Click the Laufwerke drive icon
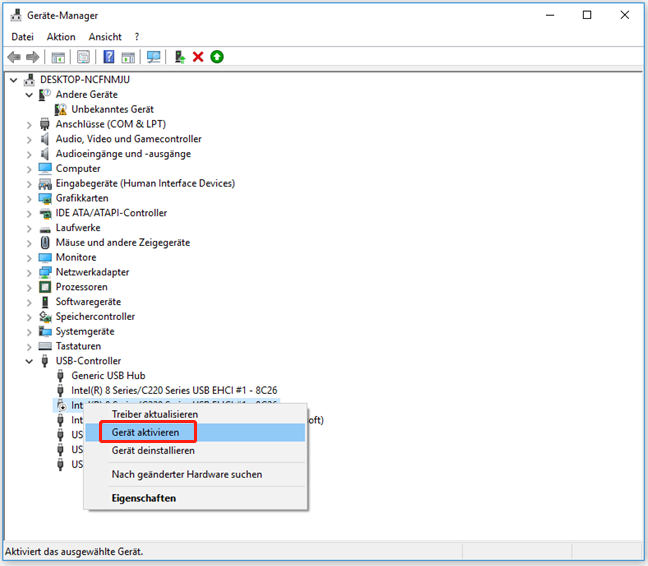This screenshot has width=648, height=566. [x=45, y=229]
